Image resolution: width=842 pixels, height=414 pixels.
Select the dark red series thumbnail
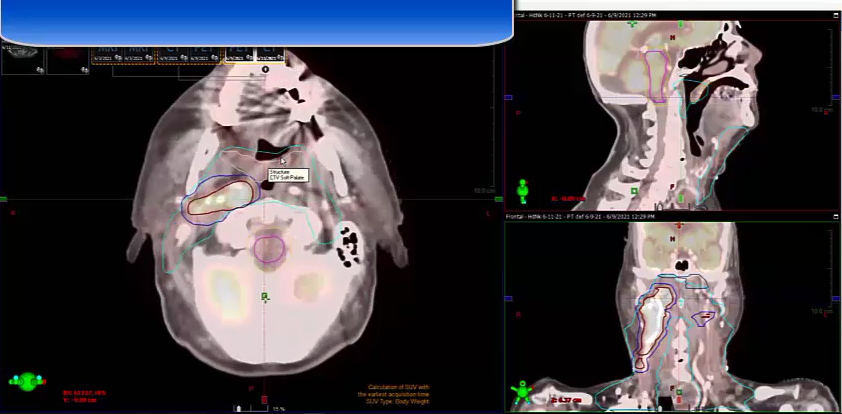68,60
